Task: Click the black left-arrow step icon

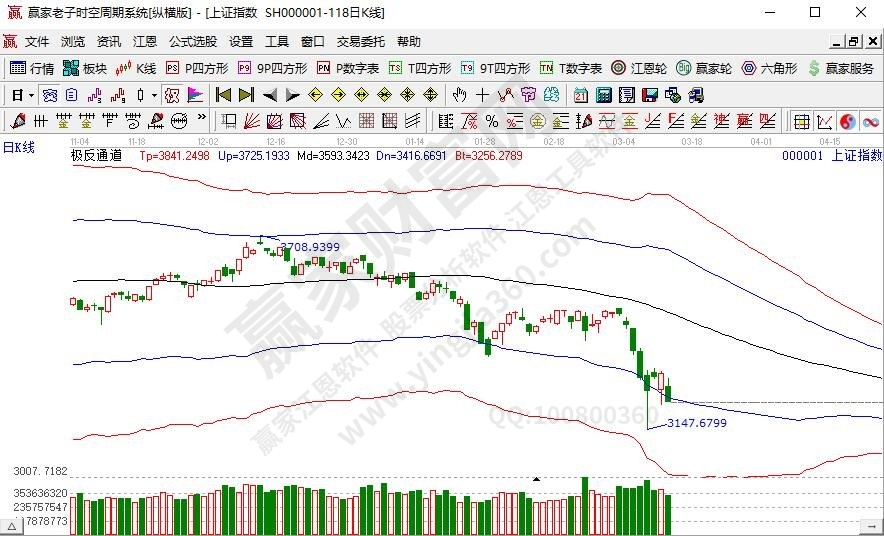Action: point(270,95)
